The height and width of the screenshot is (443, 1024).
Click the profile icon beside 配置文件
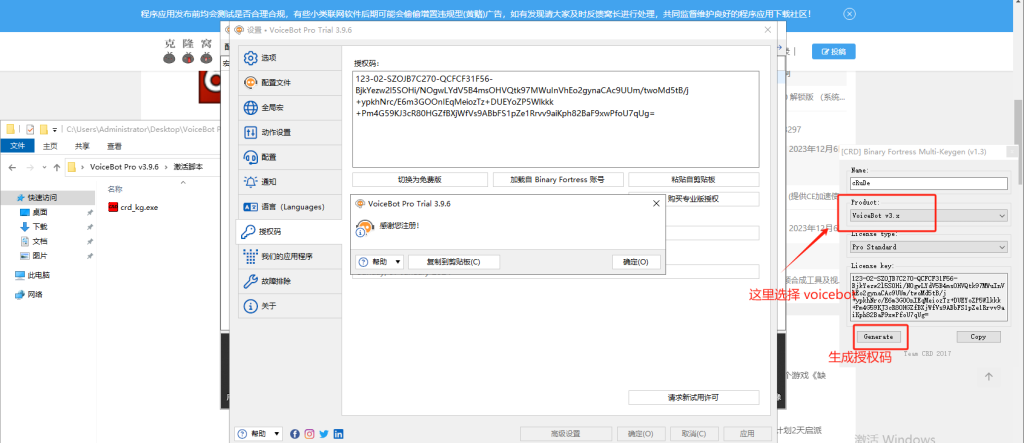[250, 83]
